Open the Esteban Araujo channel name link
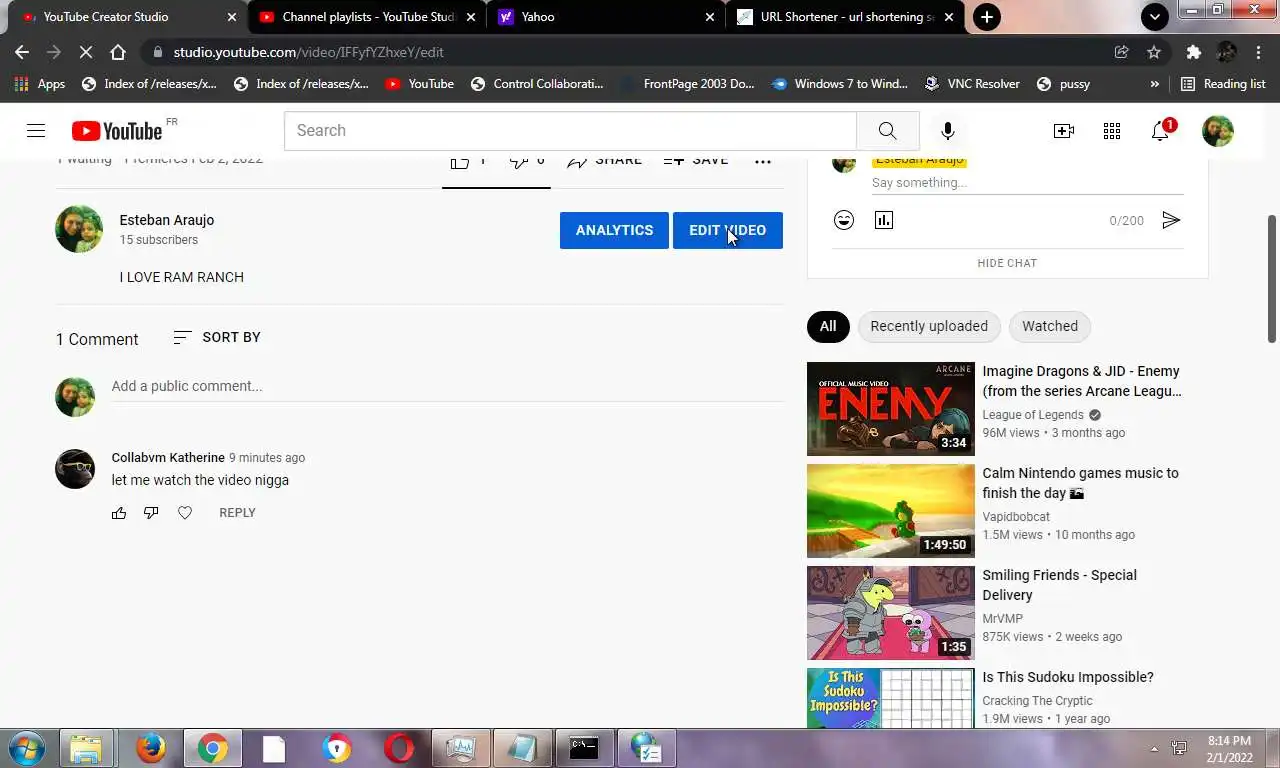 (x=167, y=220)
